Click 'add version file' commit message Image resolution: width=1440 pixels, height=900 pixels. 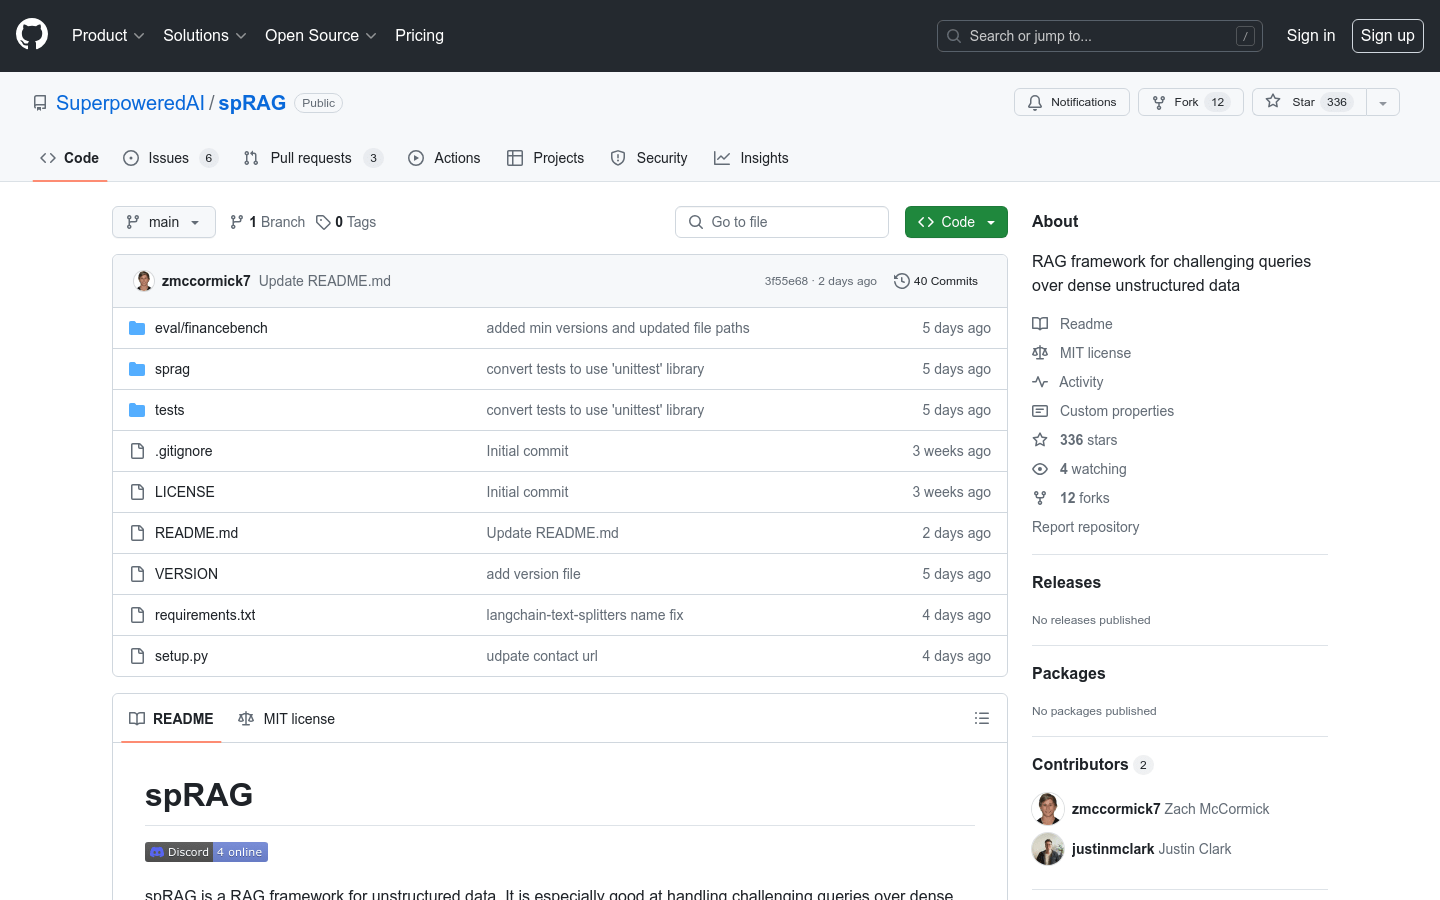[x=533, y=574]
